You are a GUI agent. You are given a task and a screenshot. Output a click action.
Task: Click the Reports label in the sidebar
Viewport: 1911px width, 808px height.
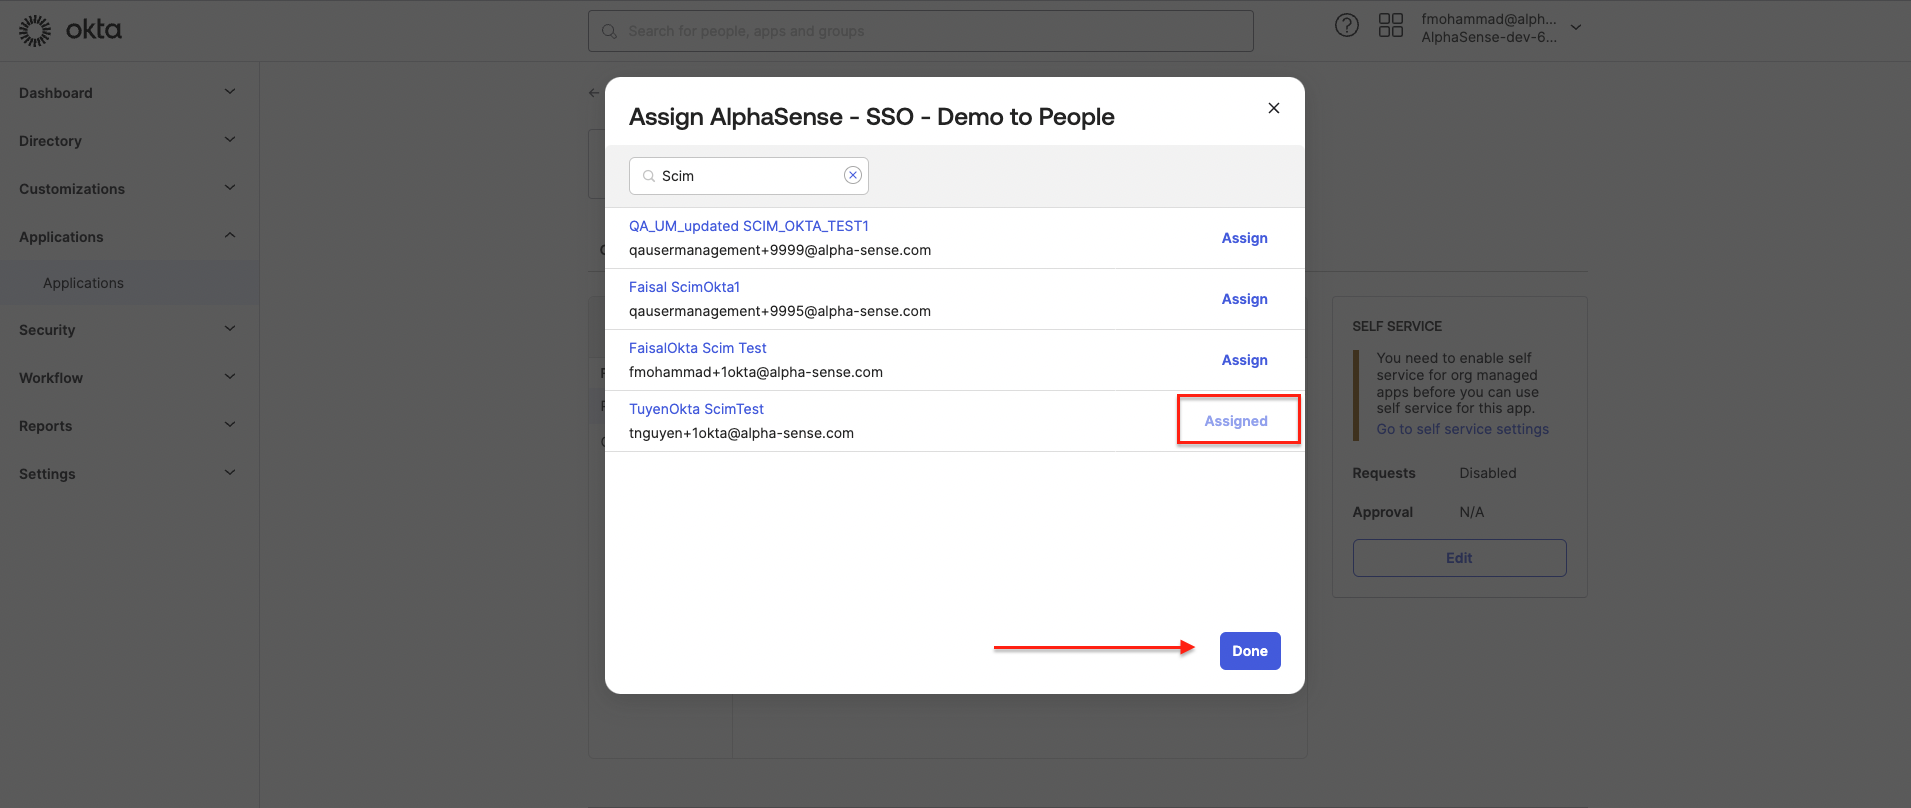point(45,426)
